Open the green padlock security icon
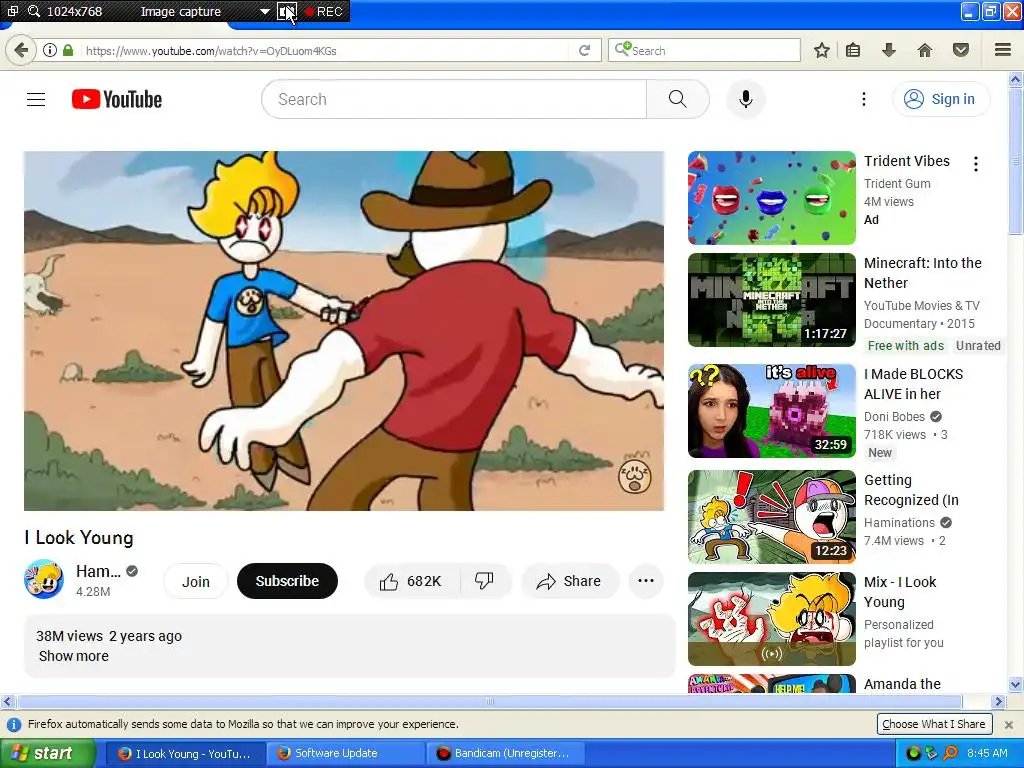The width and height of the screenshot is (1024, 768). [x=68, y=50]
